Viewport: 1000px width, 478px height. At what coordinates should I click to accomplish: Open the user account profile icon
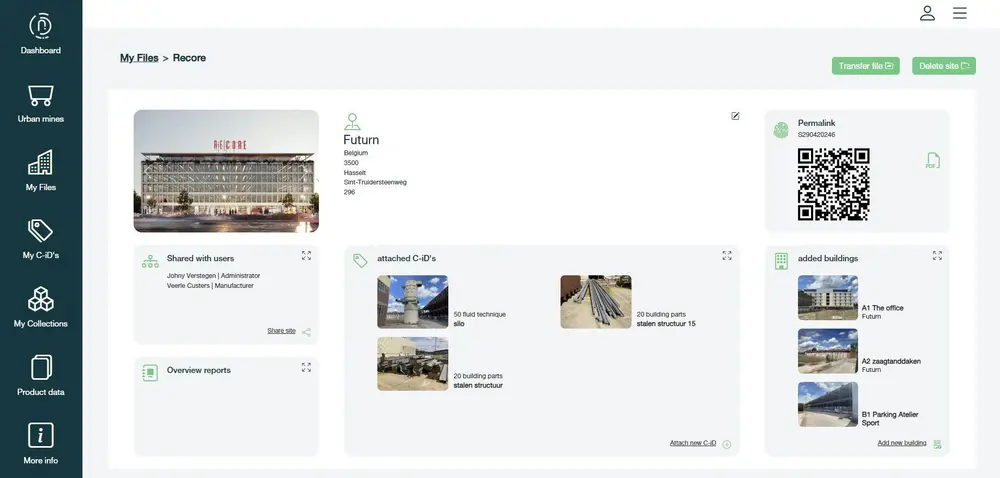click(927, 13)
